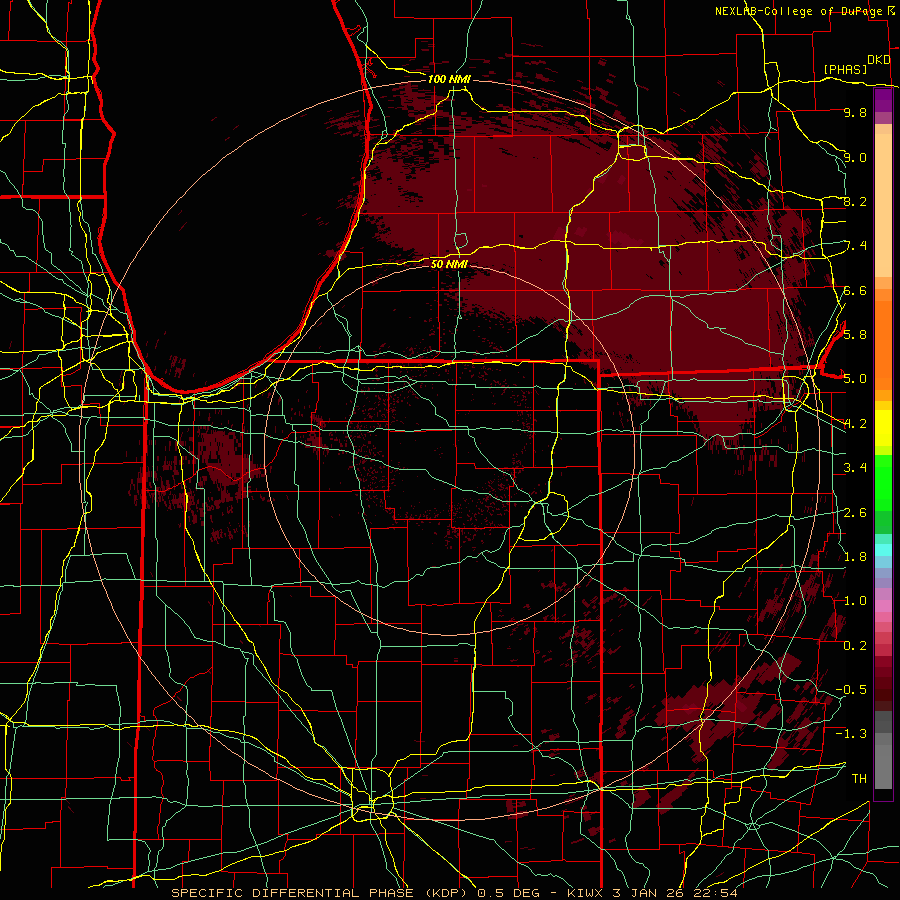Click the 9.0 value on the color scale
Viewport: 900px width, 900px height.
pos(855,157)
